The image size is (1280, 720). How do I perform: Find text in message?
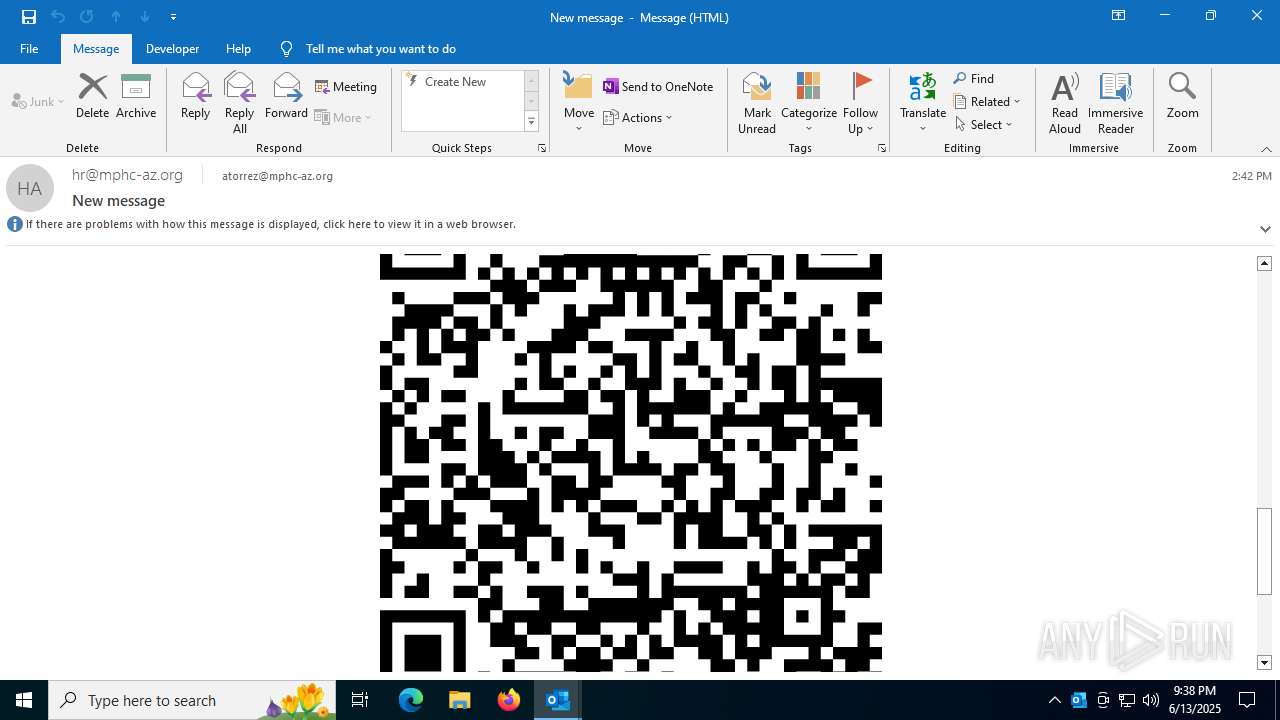point(974,79)
